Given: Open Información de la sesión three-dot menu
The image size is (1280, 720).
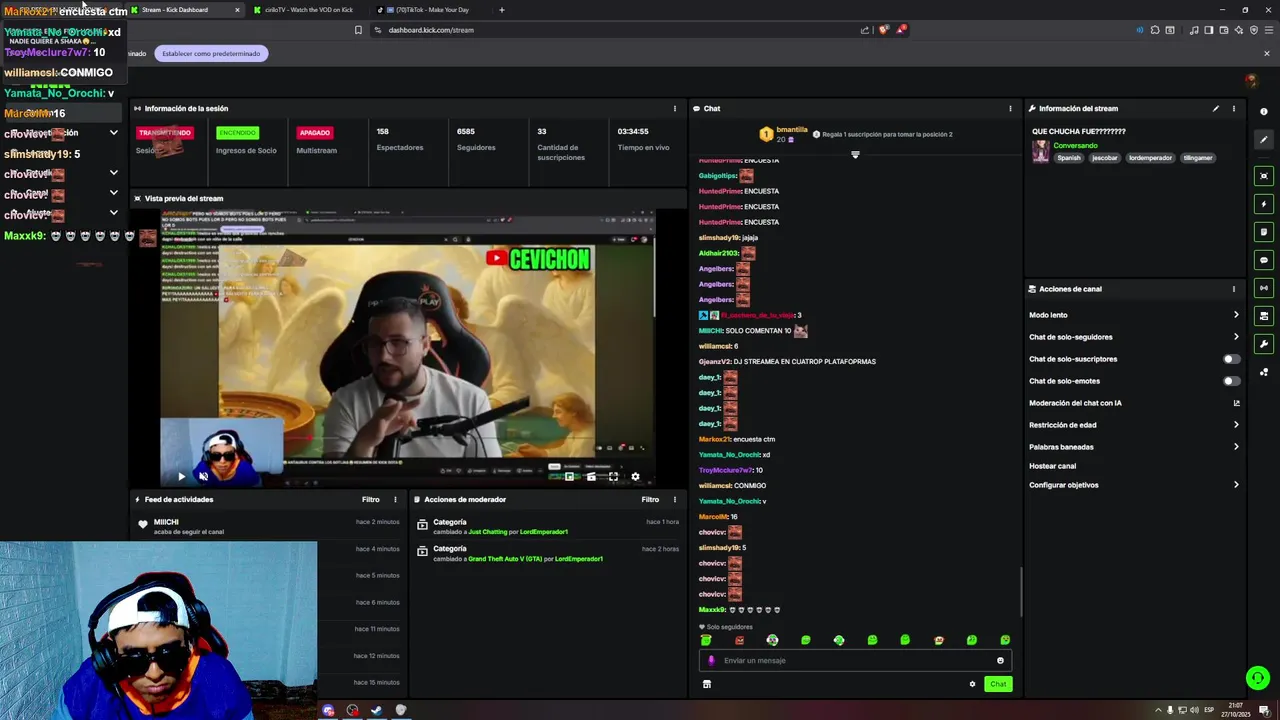Looking at the screenshot, I should (x=674, y=108).
